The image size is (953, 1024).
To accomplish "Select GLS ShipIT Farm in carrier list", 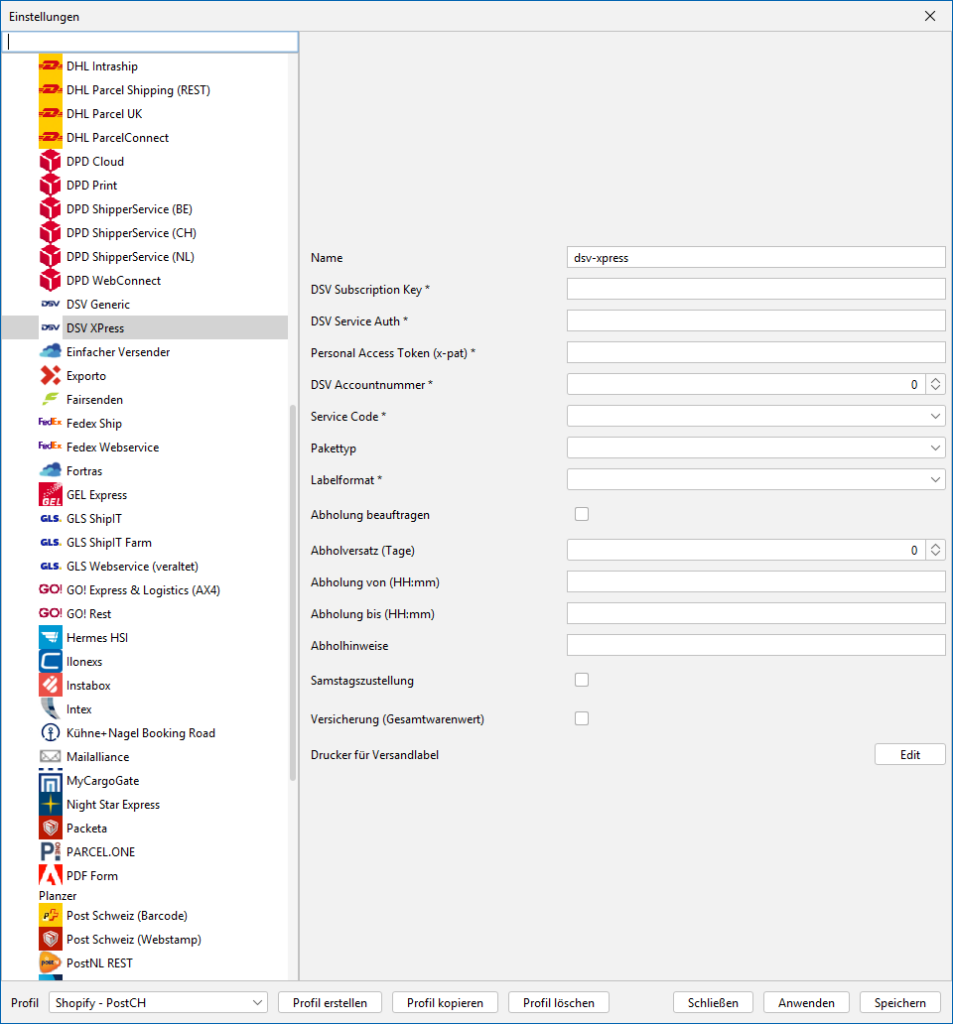I will coord(108,543).
